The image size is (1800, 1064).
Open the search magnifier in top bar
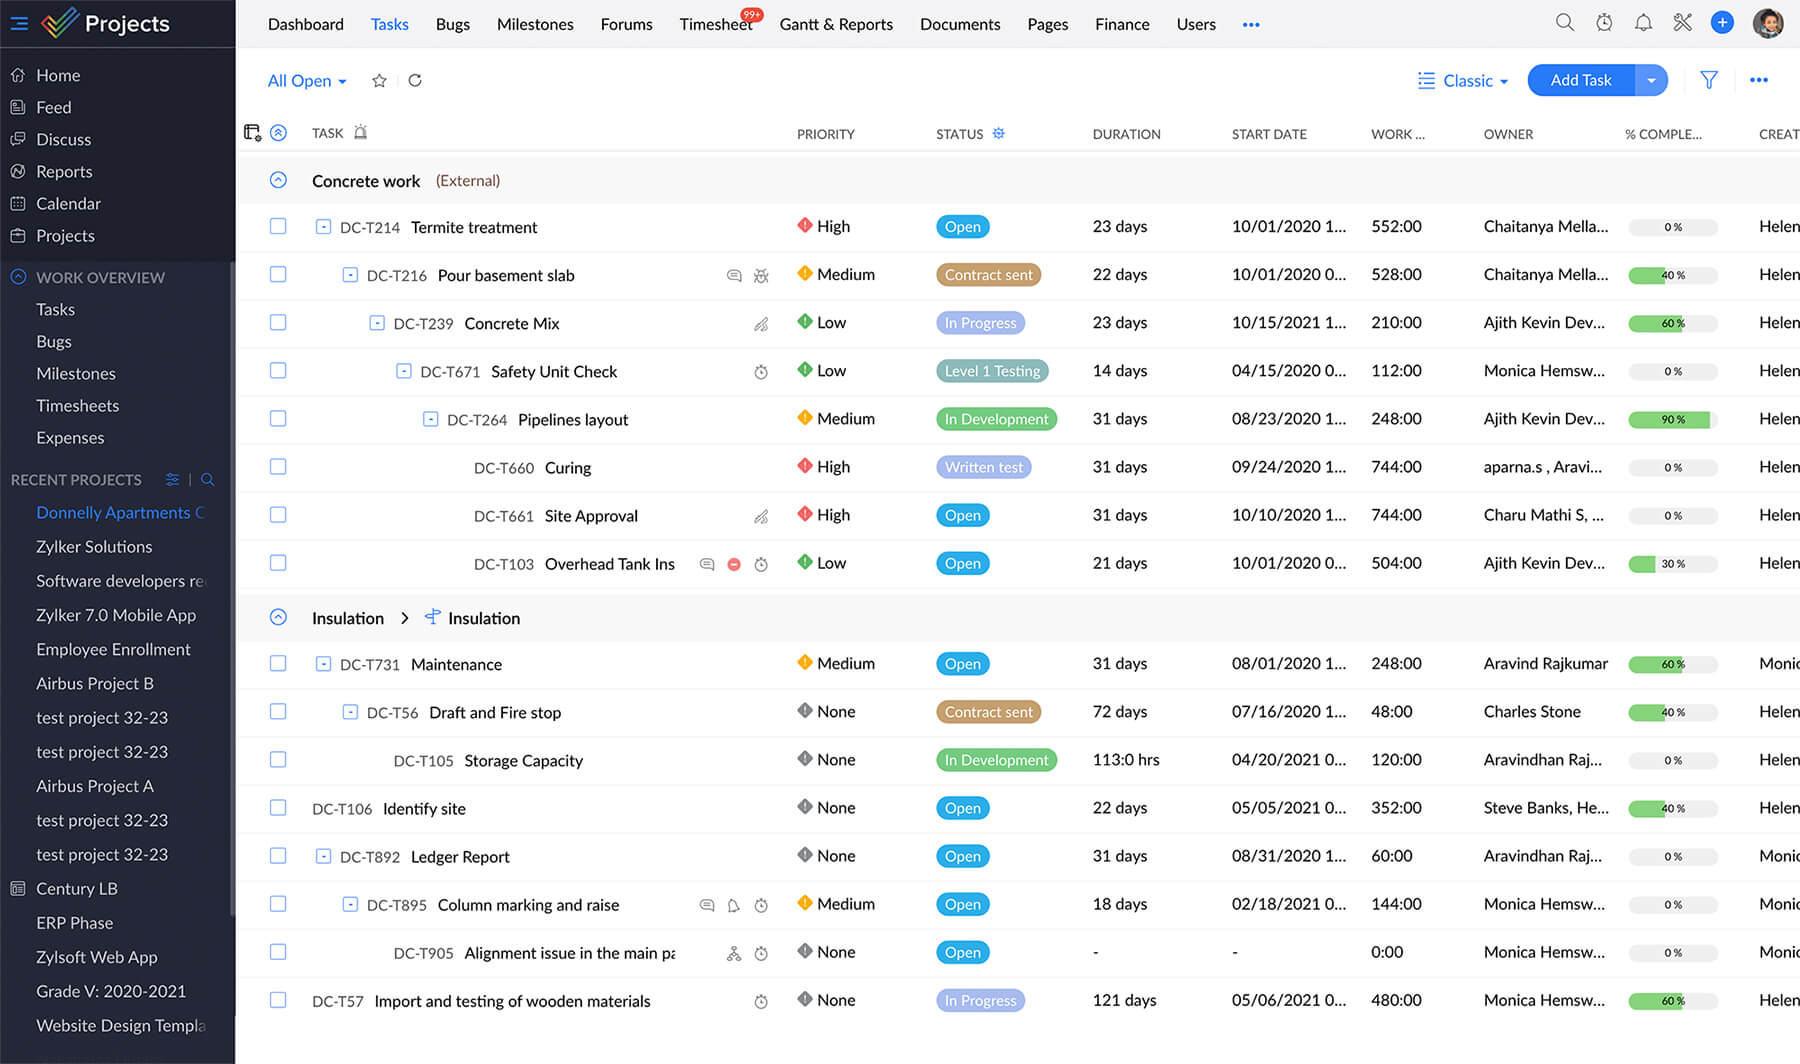point(1564,23)
